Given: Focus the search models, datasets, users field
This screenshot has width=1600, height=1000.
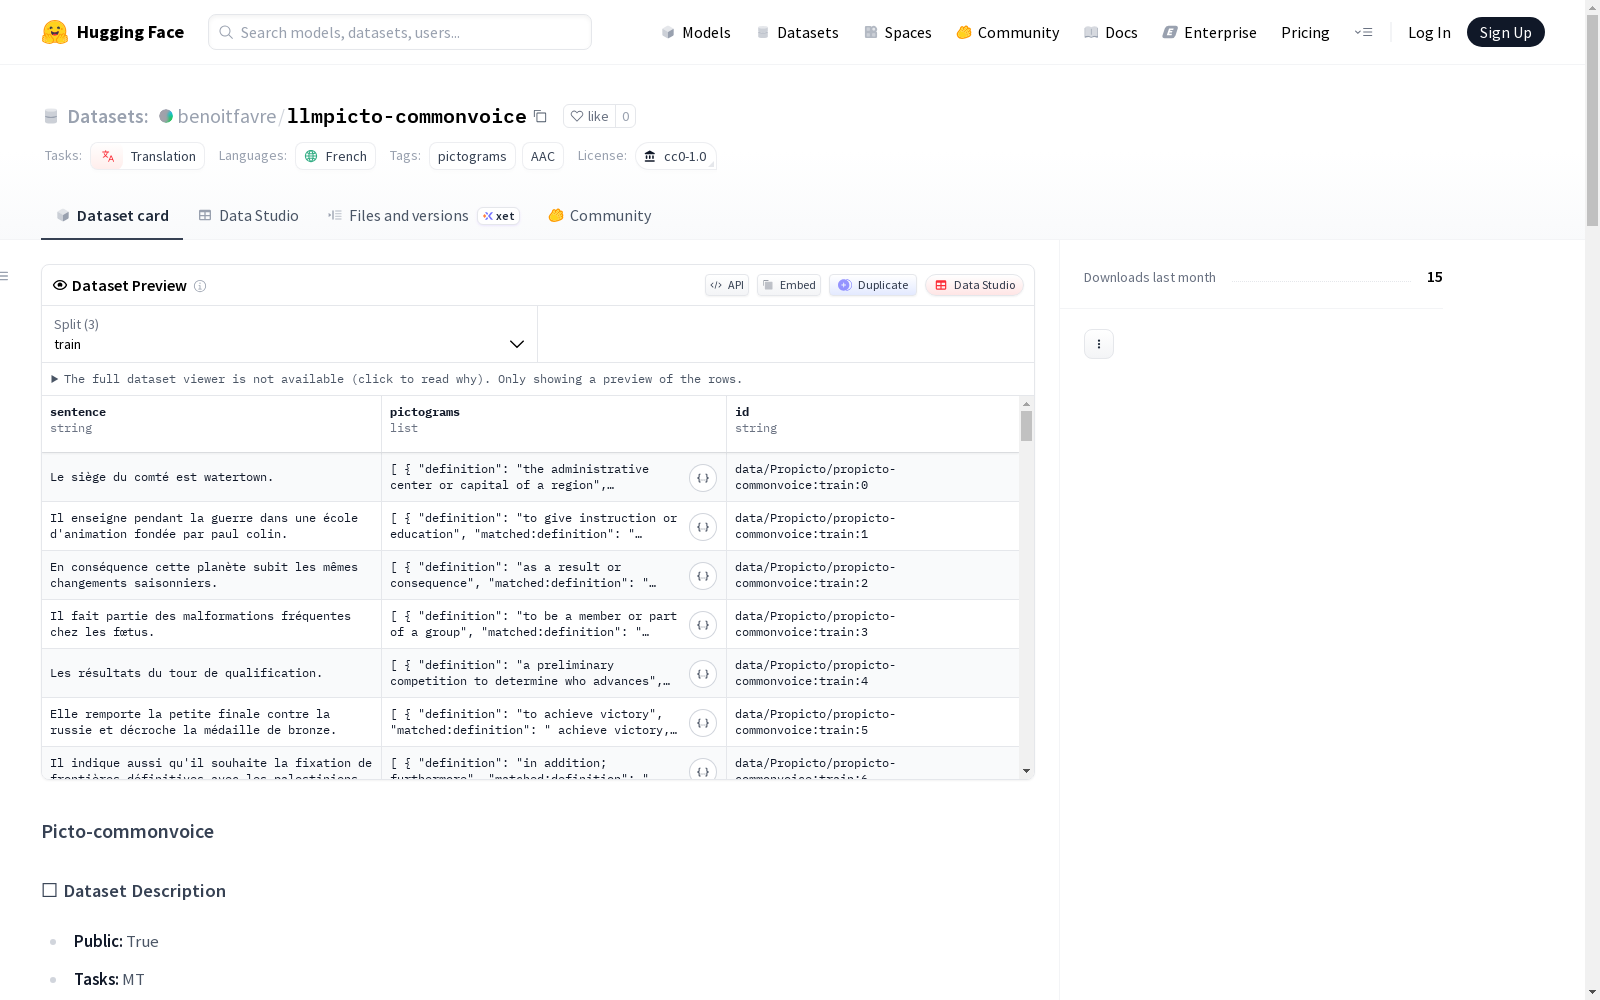Looking at the screenshot, I should pos(400,32).
